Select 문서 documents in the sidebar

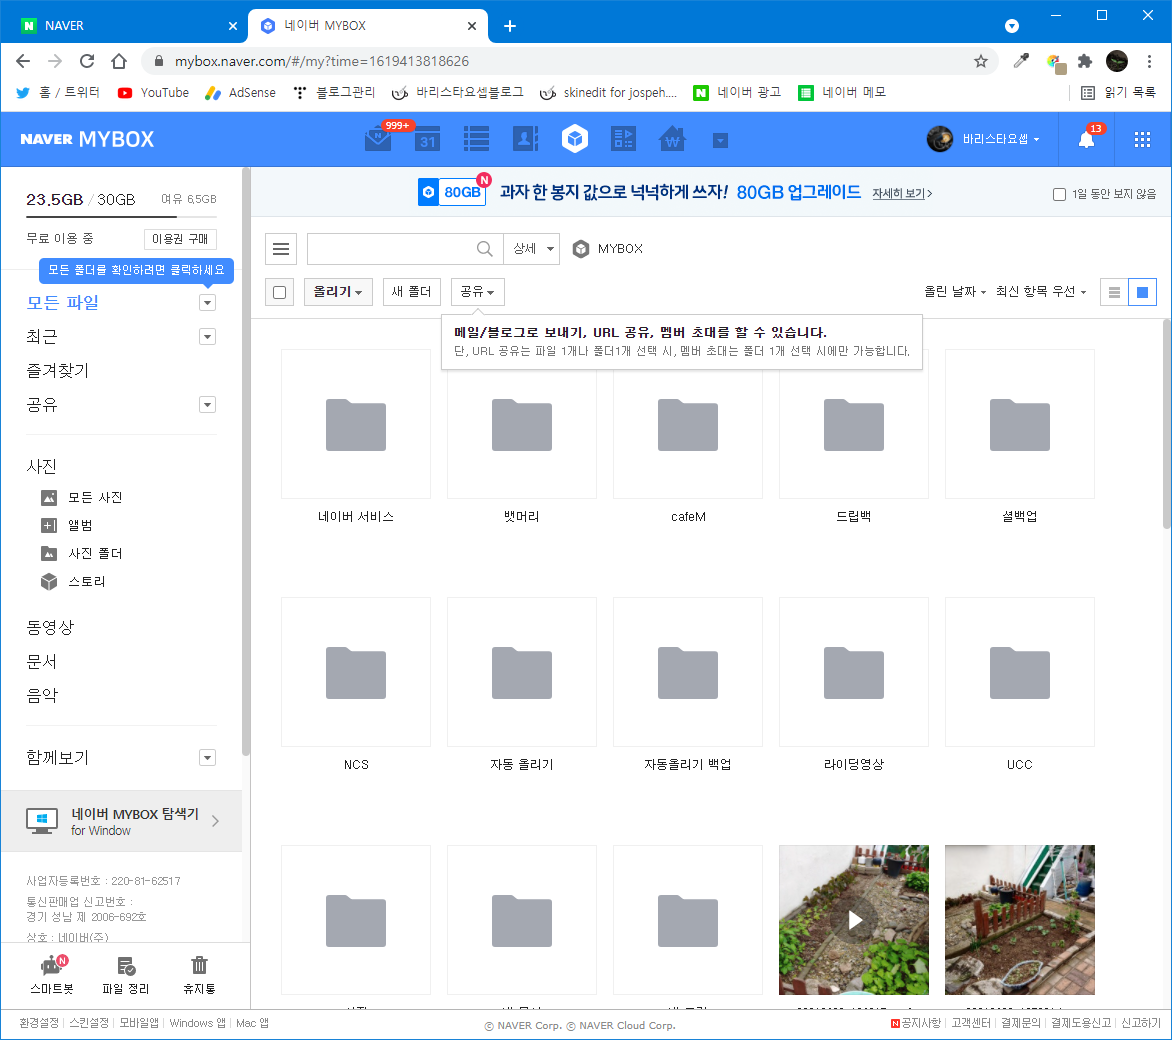(x=42, y=662)
